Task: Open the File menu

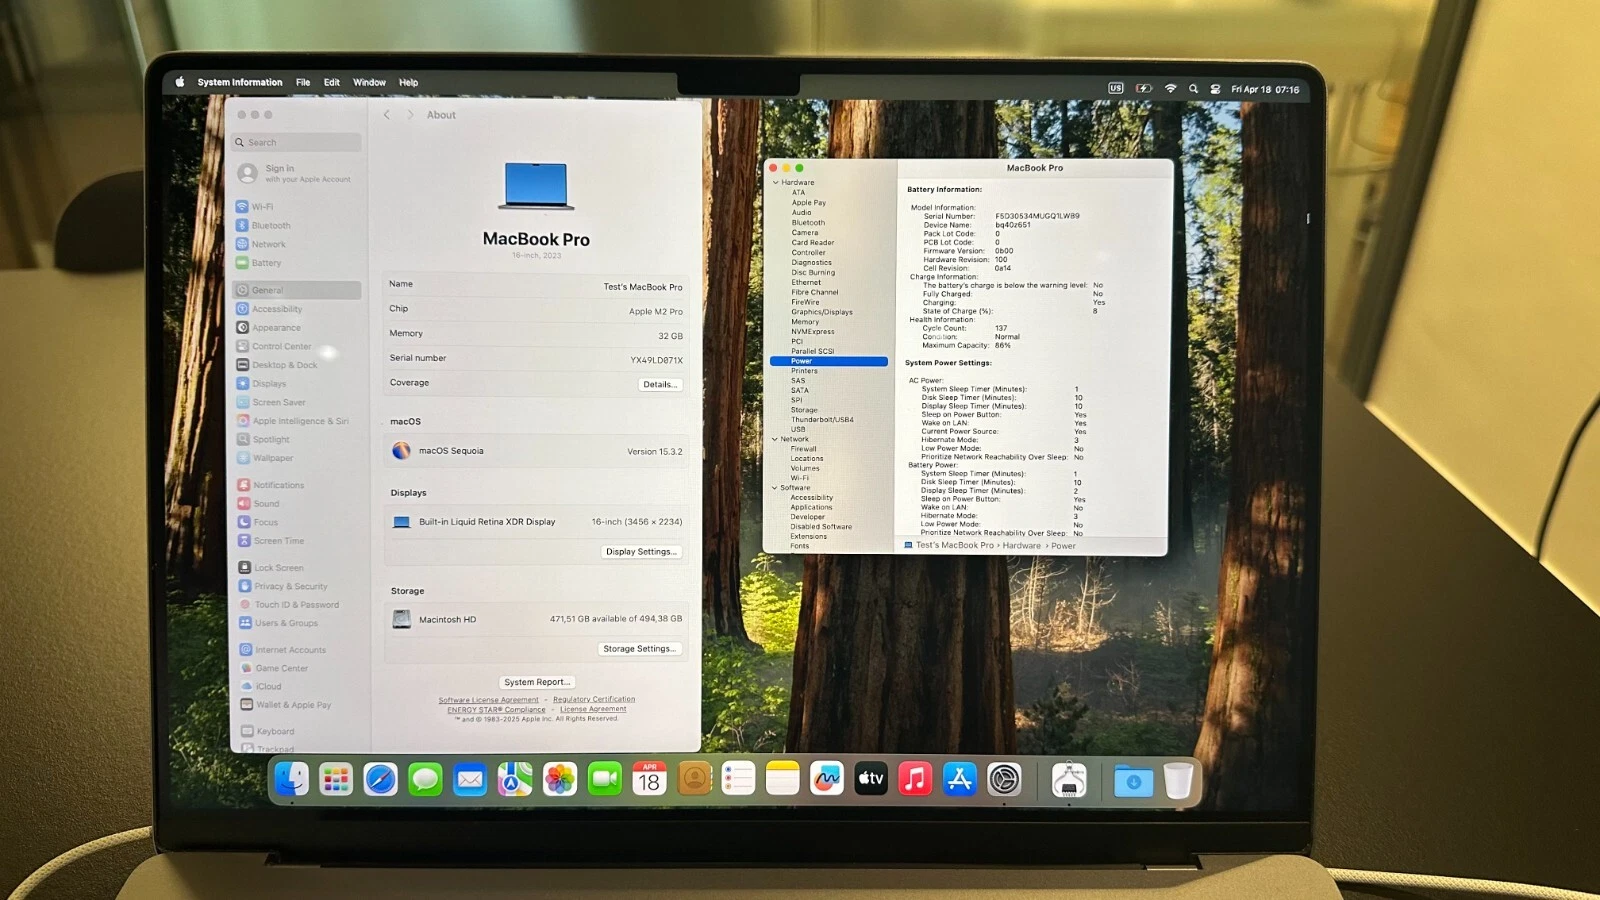Action: pos(303,82)
